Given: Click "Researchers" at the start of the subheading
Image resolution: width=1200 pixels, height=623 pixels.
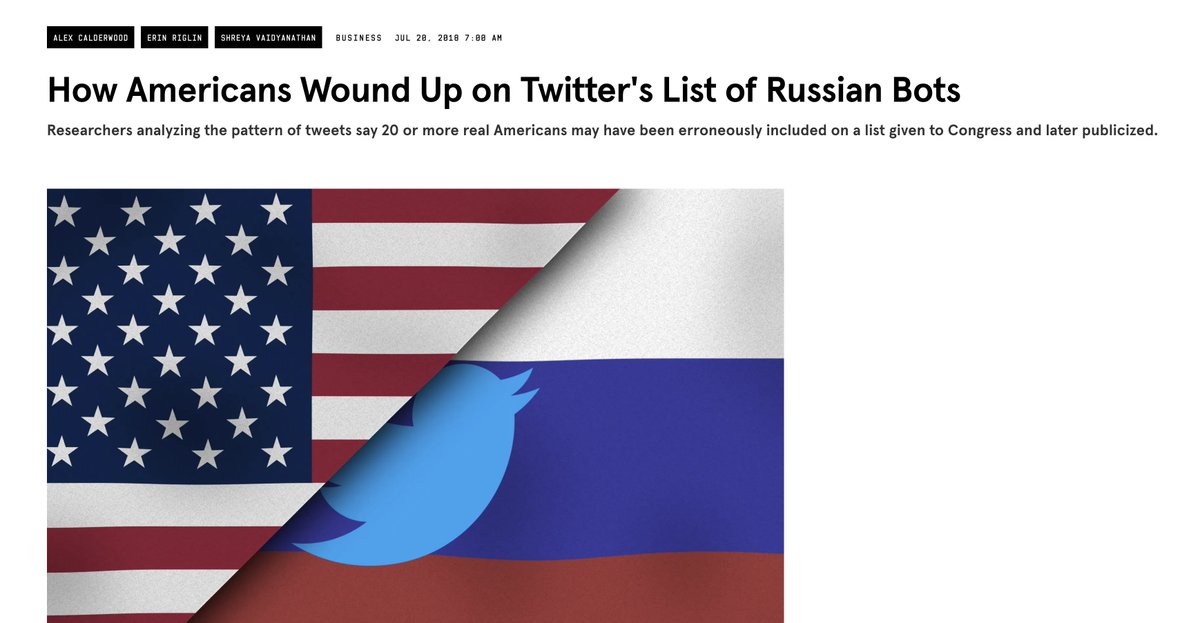Looking at the screenshot, I should click(x=92, y=131).
